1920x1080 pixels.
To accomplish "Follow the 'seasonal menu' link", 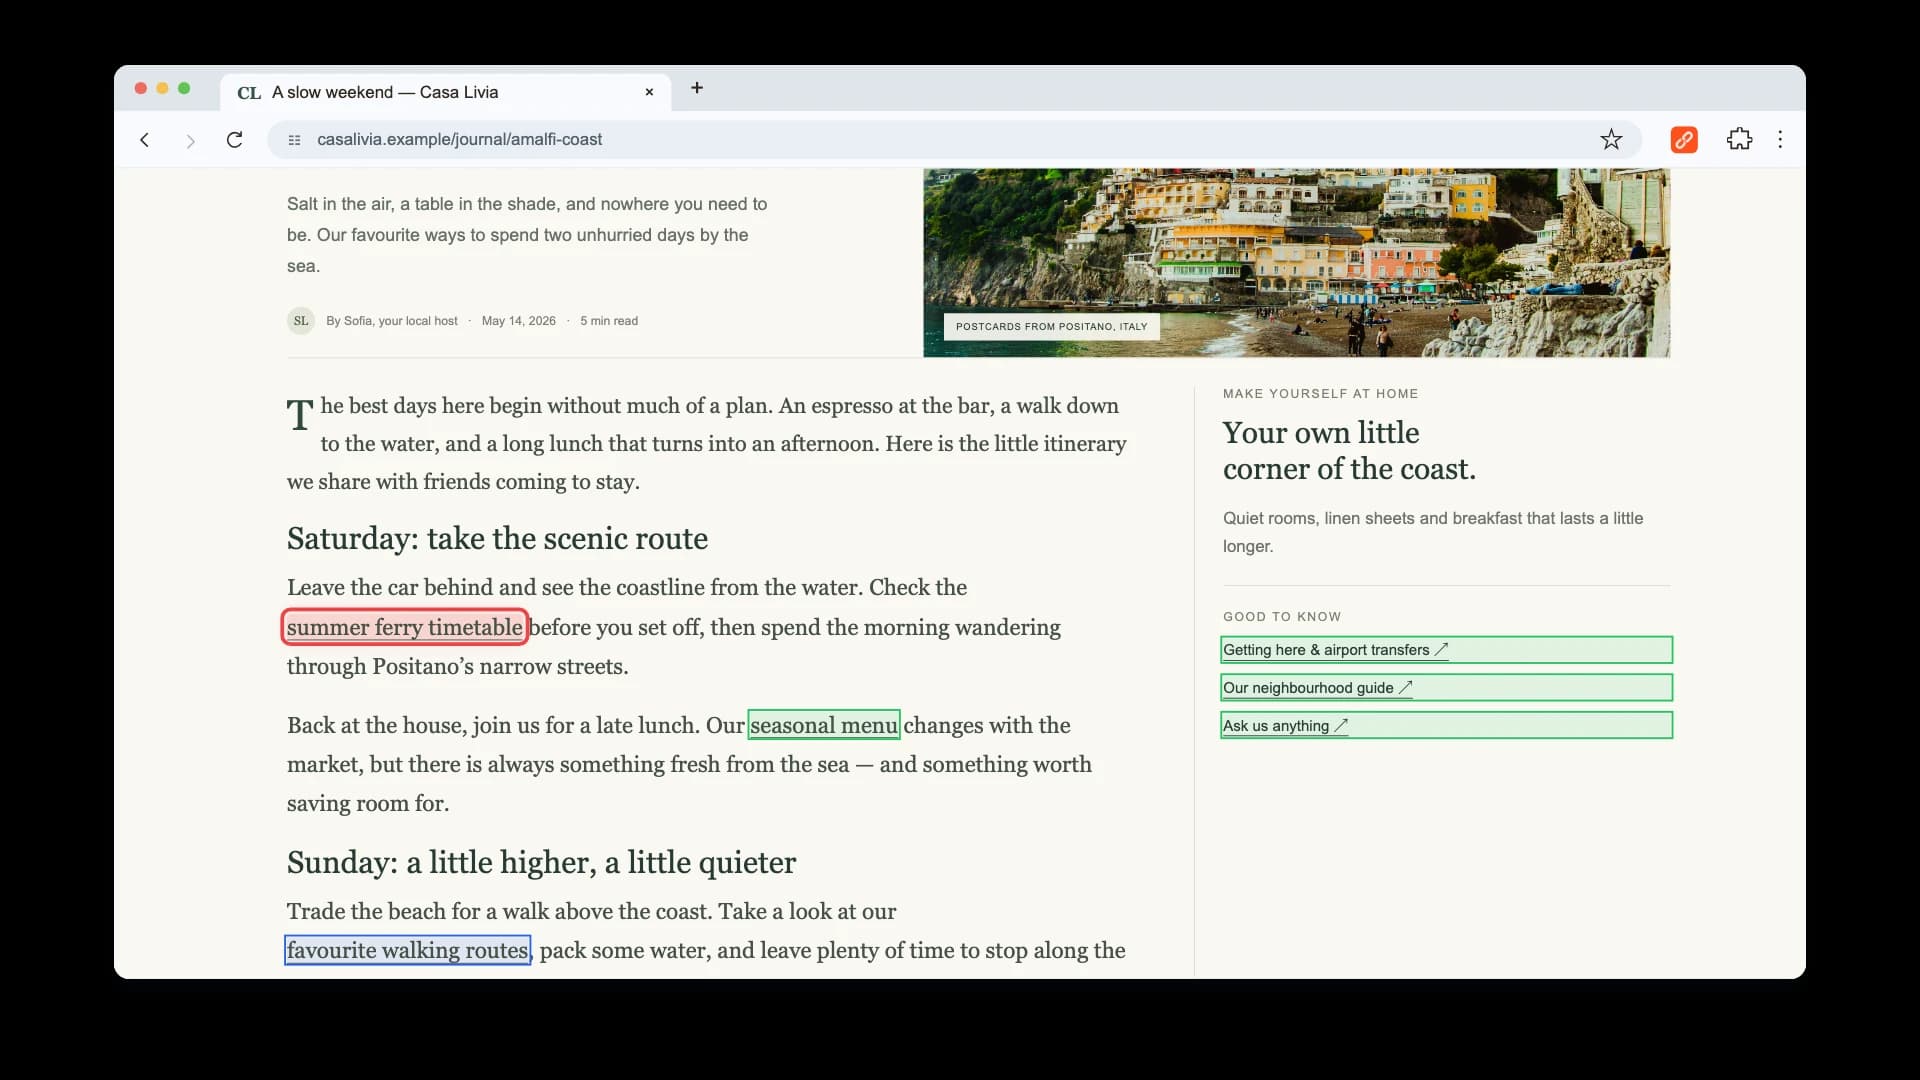I will click(x=824, y=725).
